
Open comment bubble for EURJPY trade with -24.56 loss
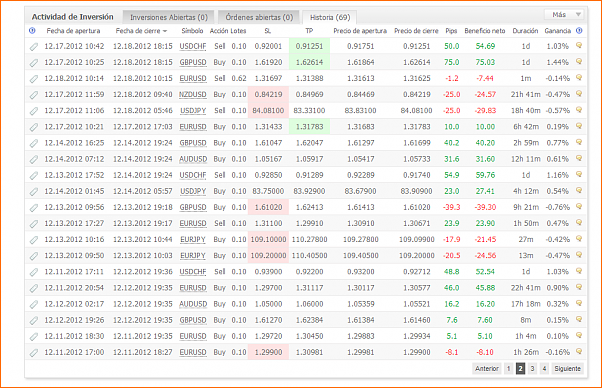pos(579,255)
